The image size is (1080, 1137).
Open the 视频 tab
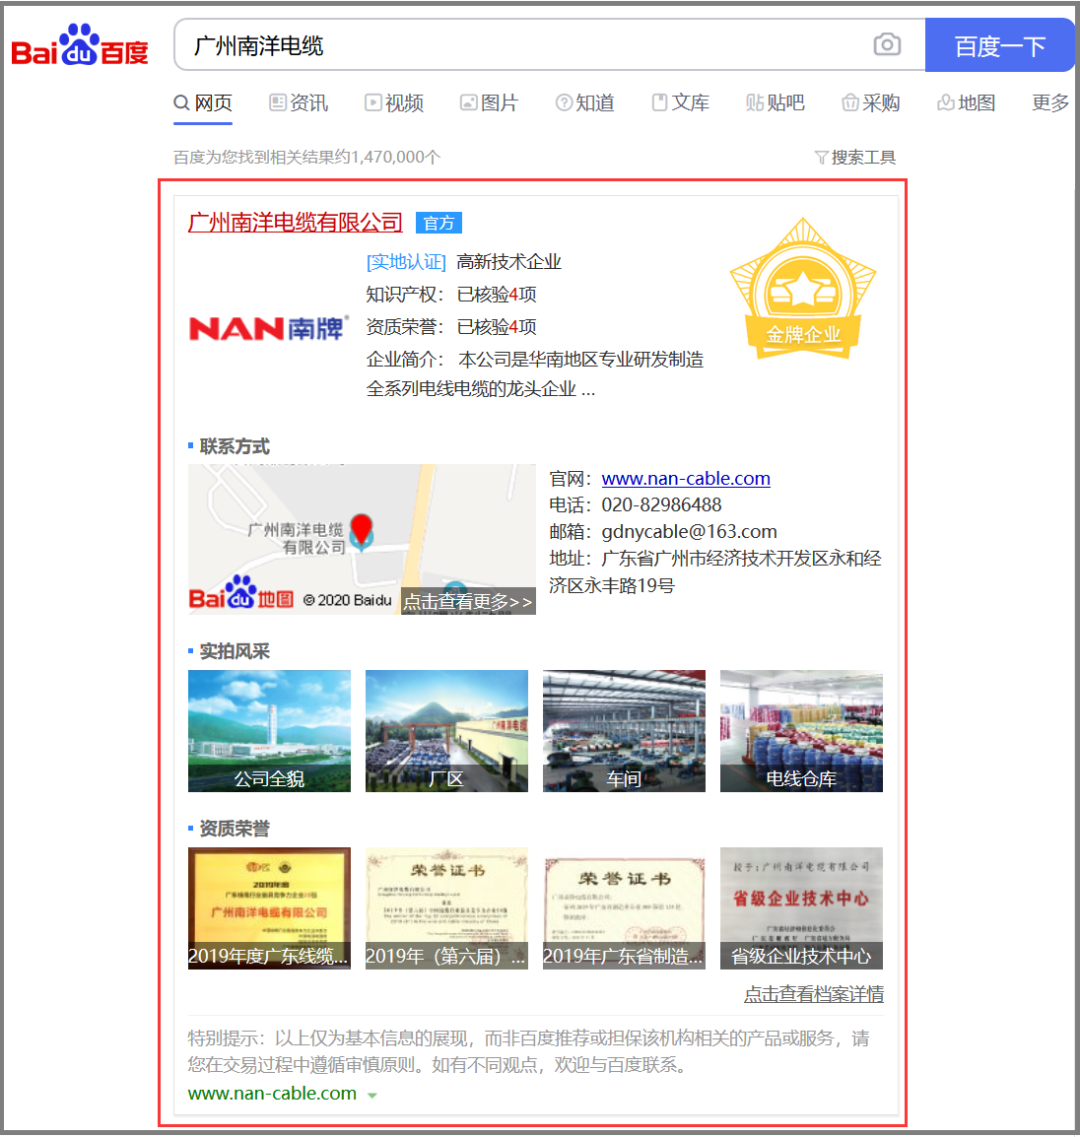click(x=394, y=103)
